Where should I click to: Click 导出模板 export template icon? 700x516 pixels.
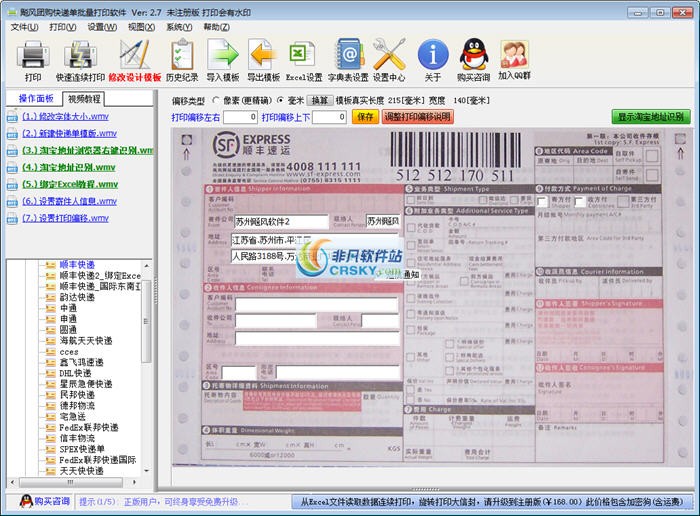[263, 62]
